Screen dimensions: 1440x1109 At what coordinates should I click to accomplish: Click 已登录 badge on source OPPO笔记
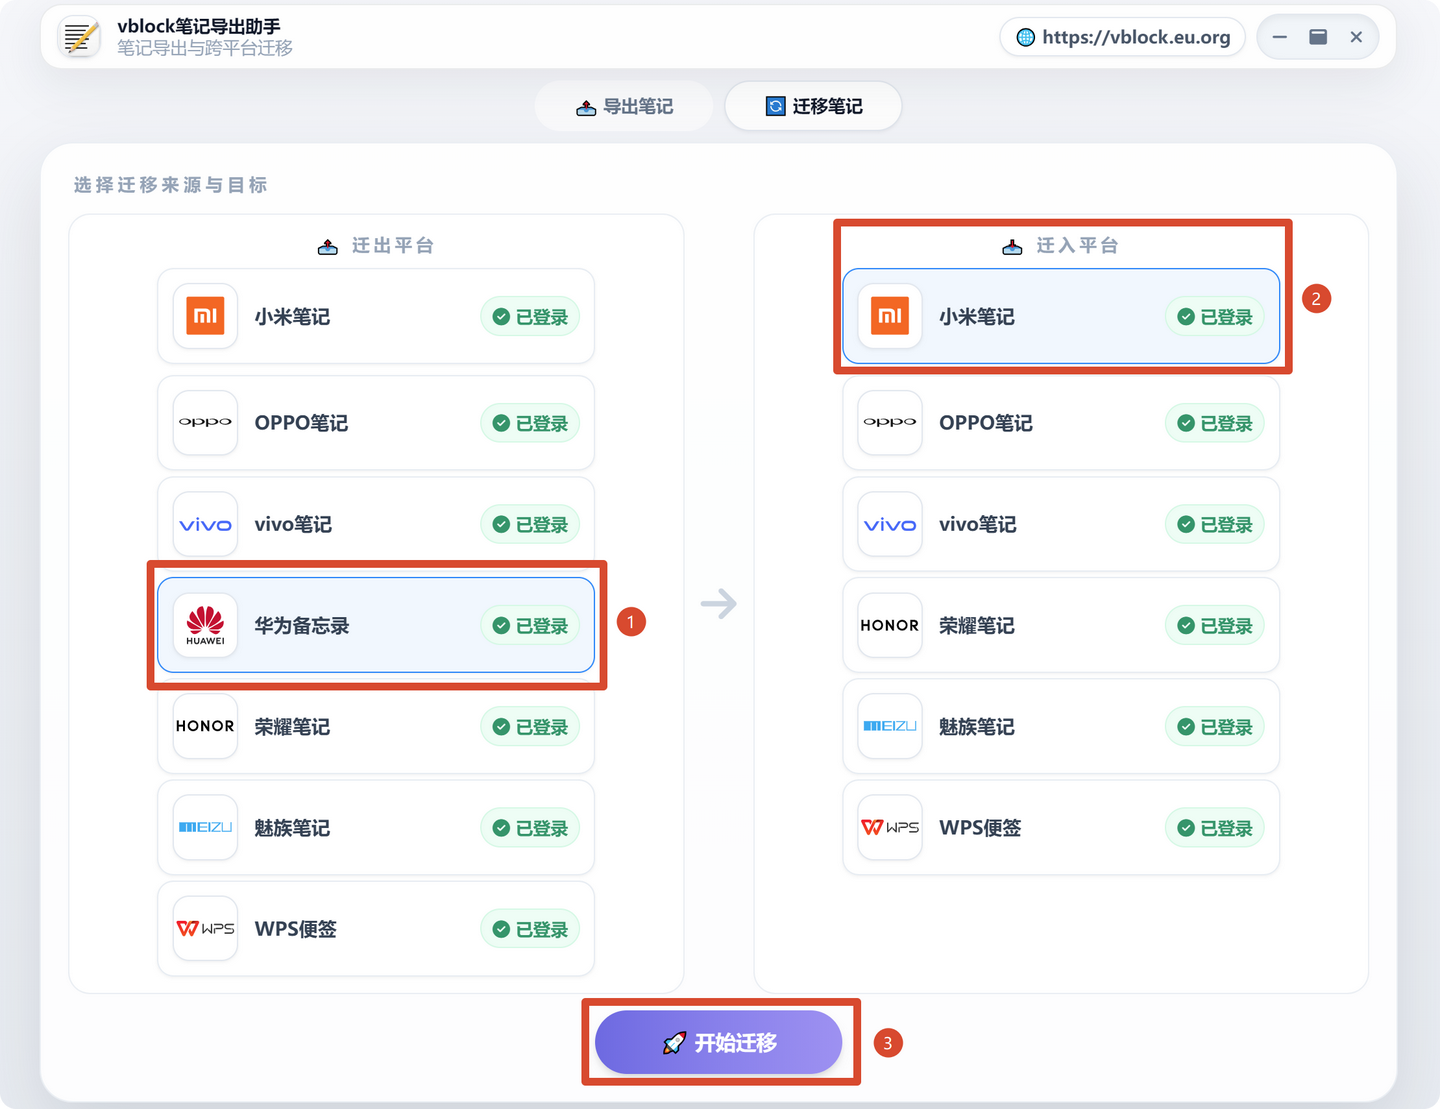coord(530,423)
